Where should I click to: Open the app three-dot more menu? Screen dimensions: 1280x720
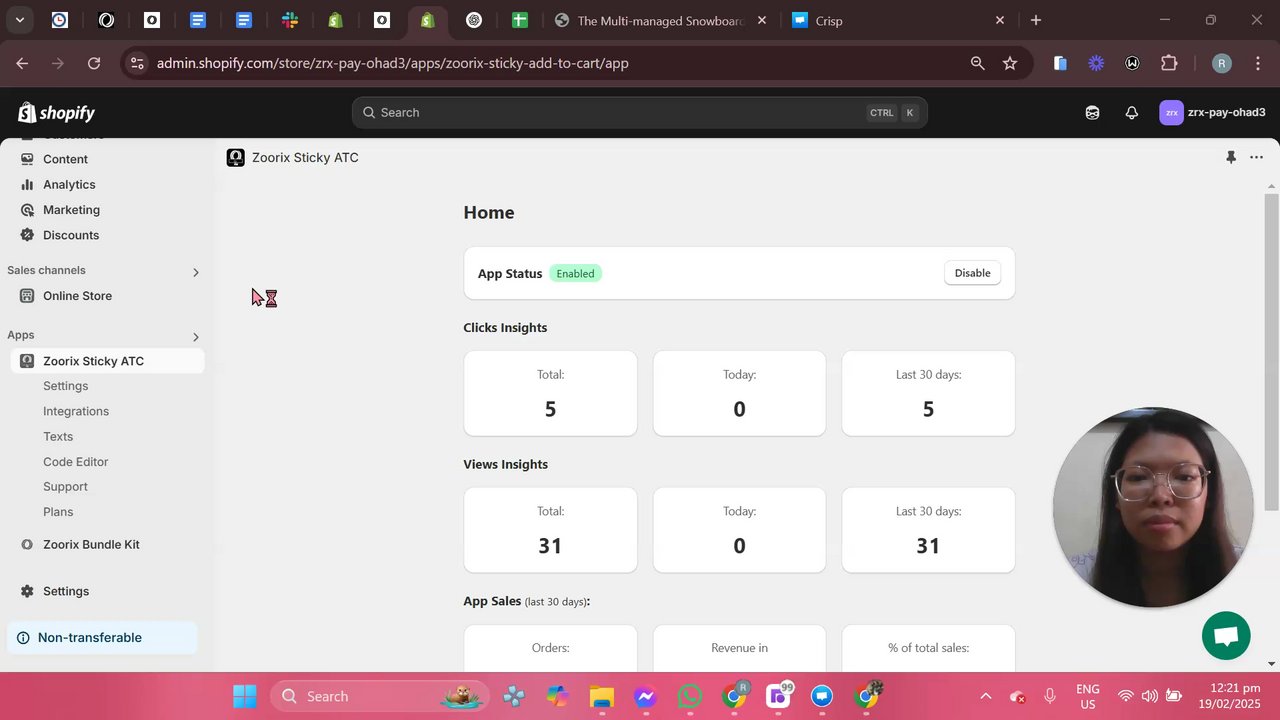(1256, 158)
